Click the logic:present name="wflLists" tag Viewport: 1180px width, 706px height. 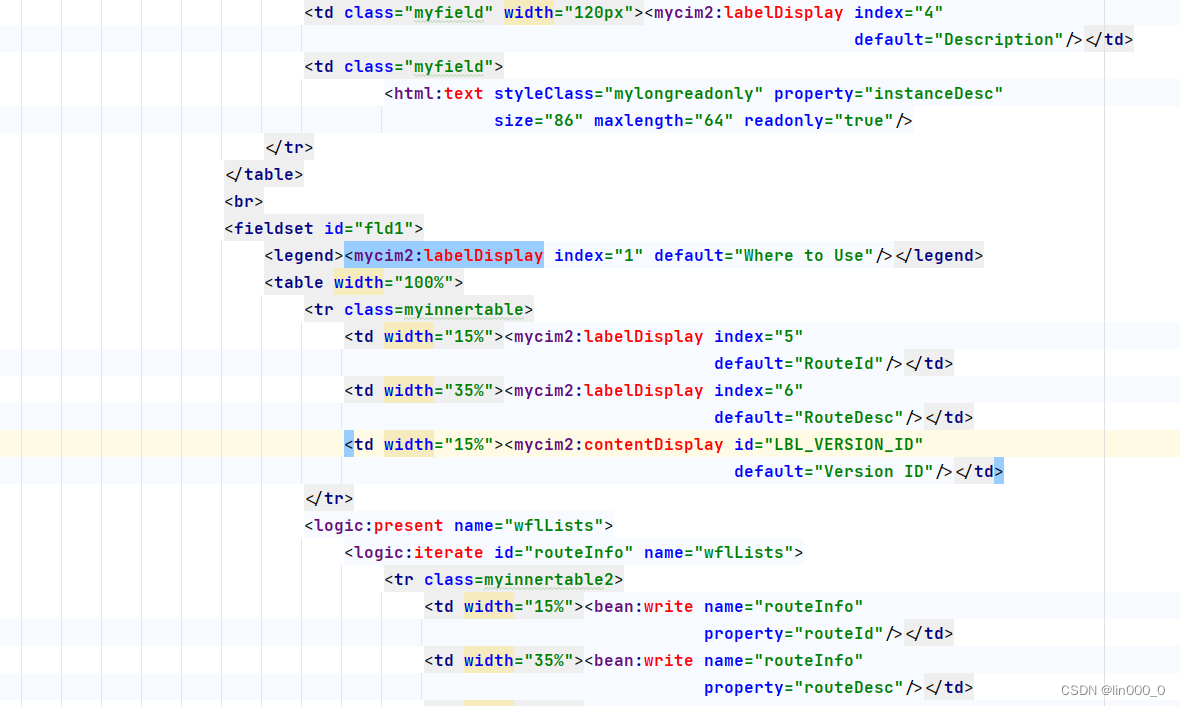(x=459, y=525)
